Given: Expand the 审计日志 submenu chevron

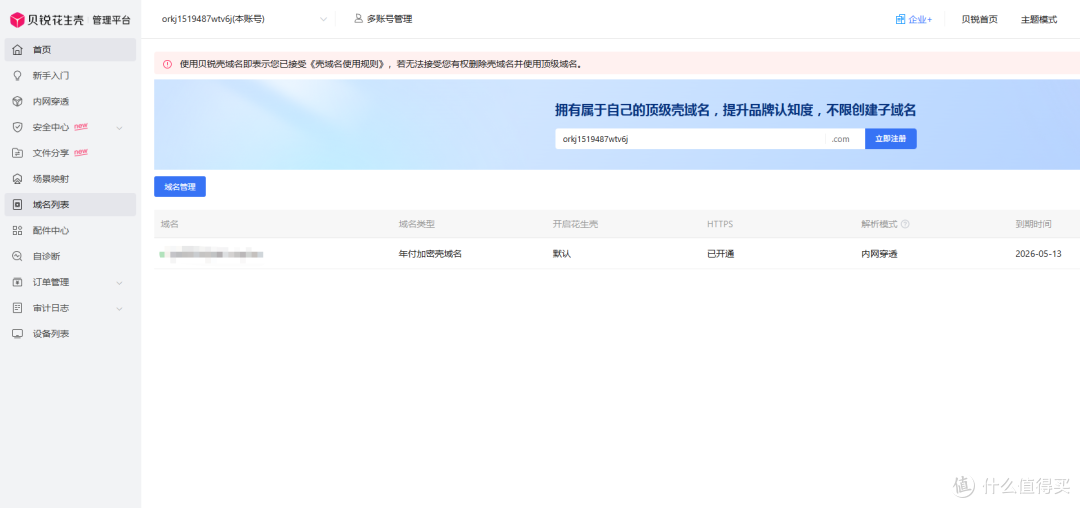Looking at the screenshot, I should (x=119, y=308).
